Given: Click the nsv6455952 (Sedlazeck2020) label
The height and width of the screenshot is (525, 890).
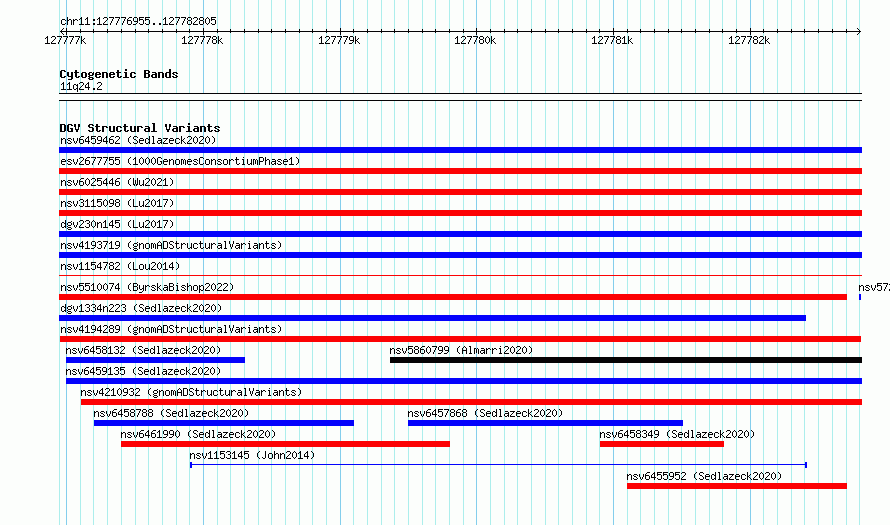Looking at the screenshot, I should pyautogui.click(x=704, y=476).
